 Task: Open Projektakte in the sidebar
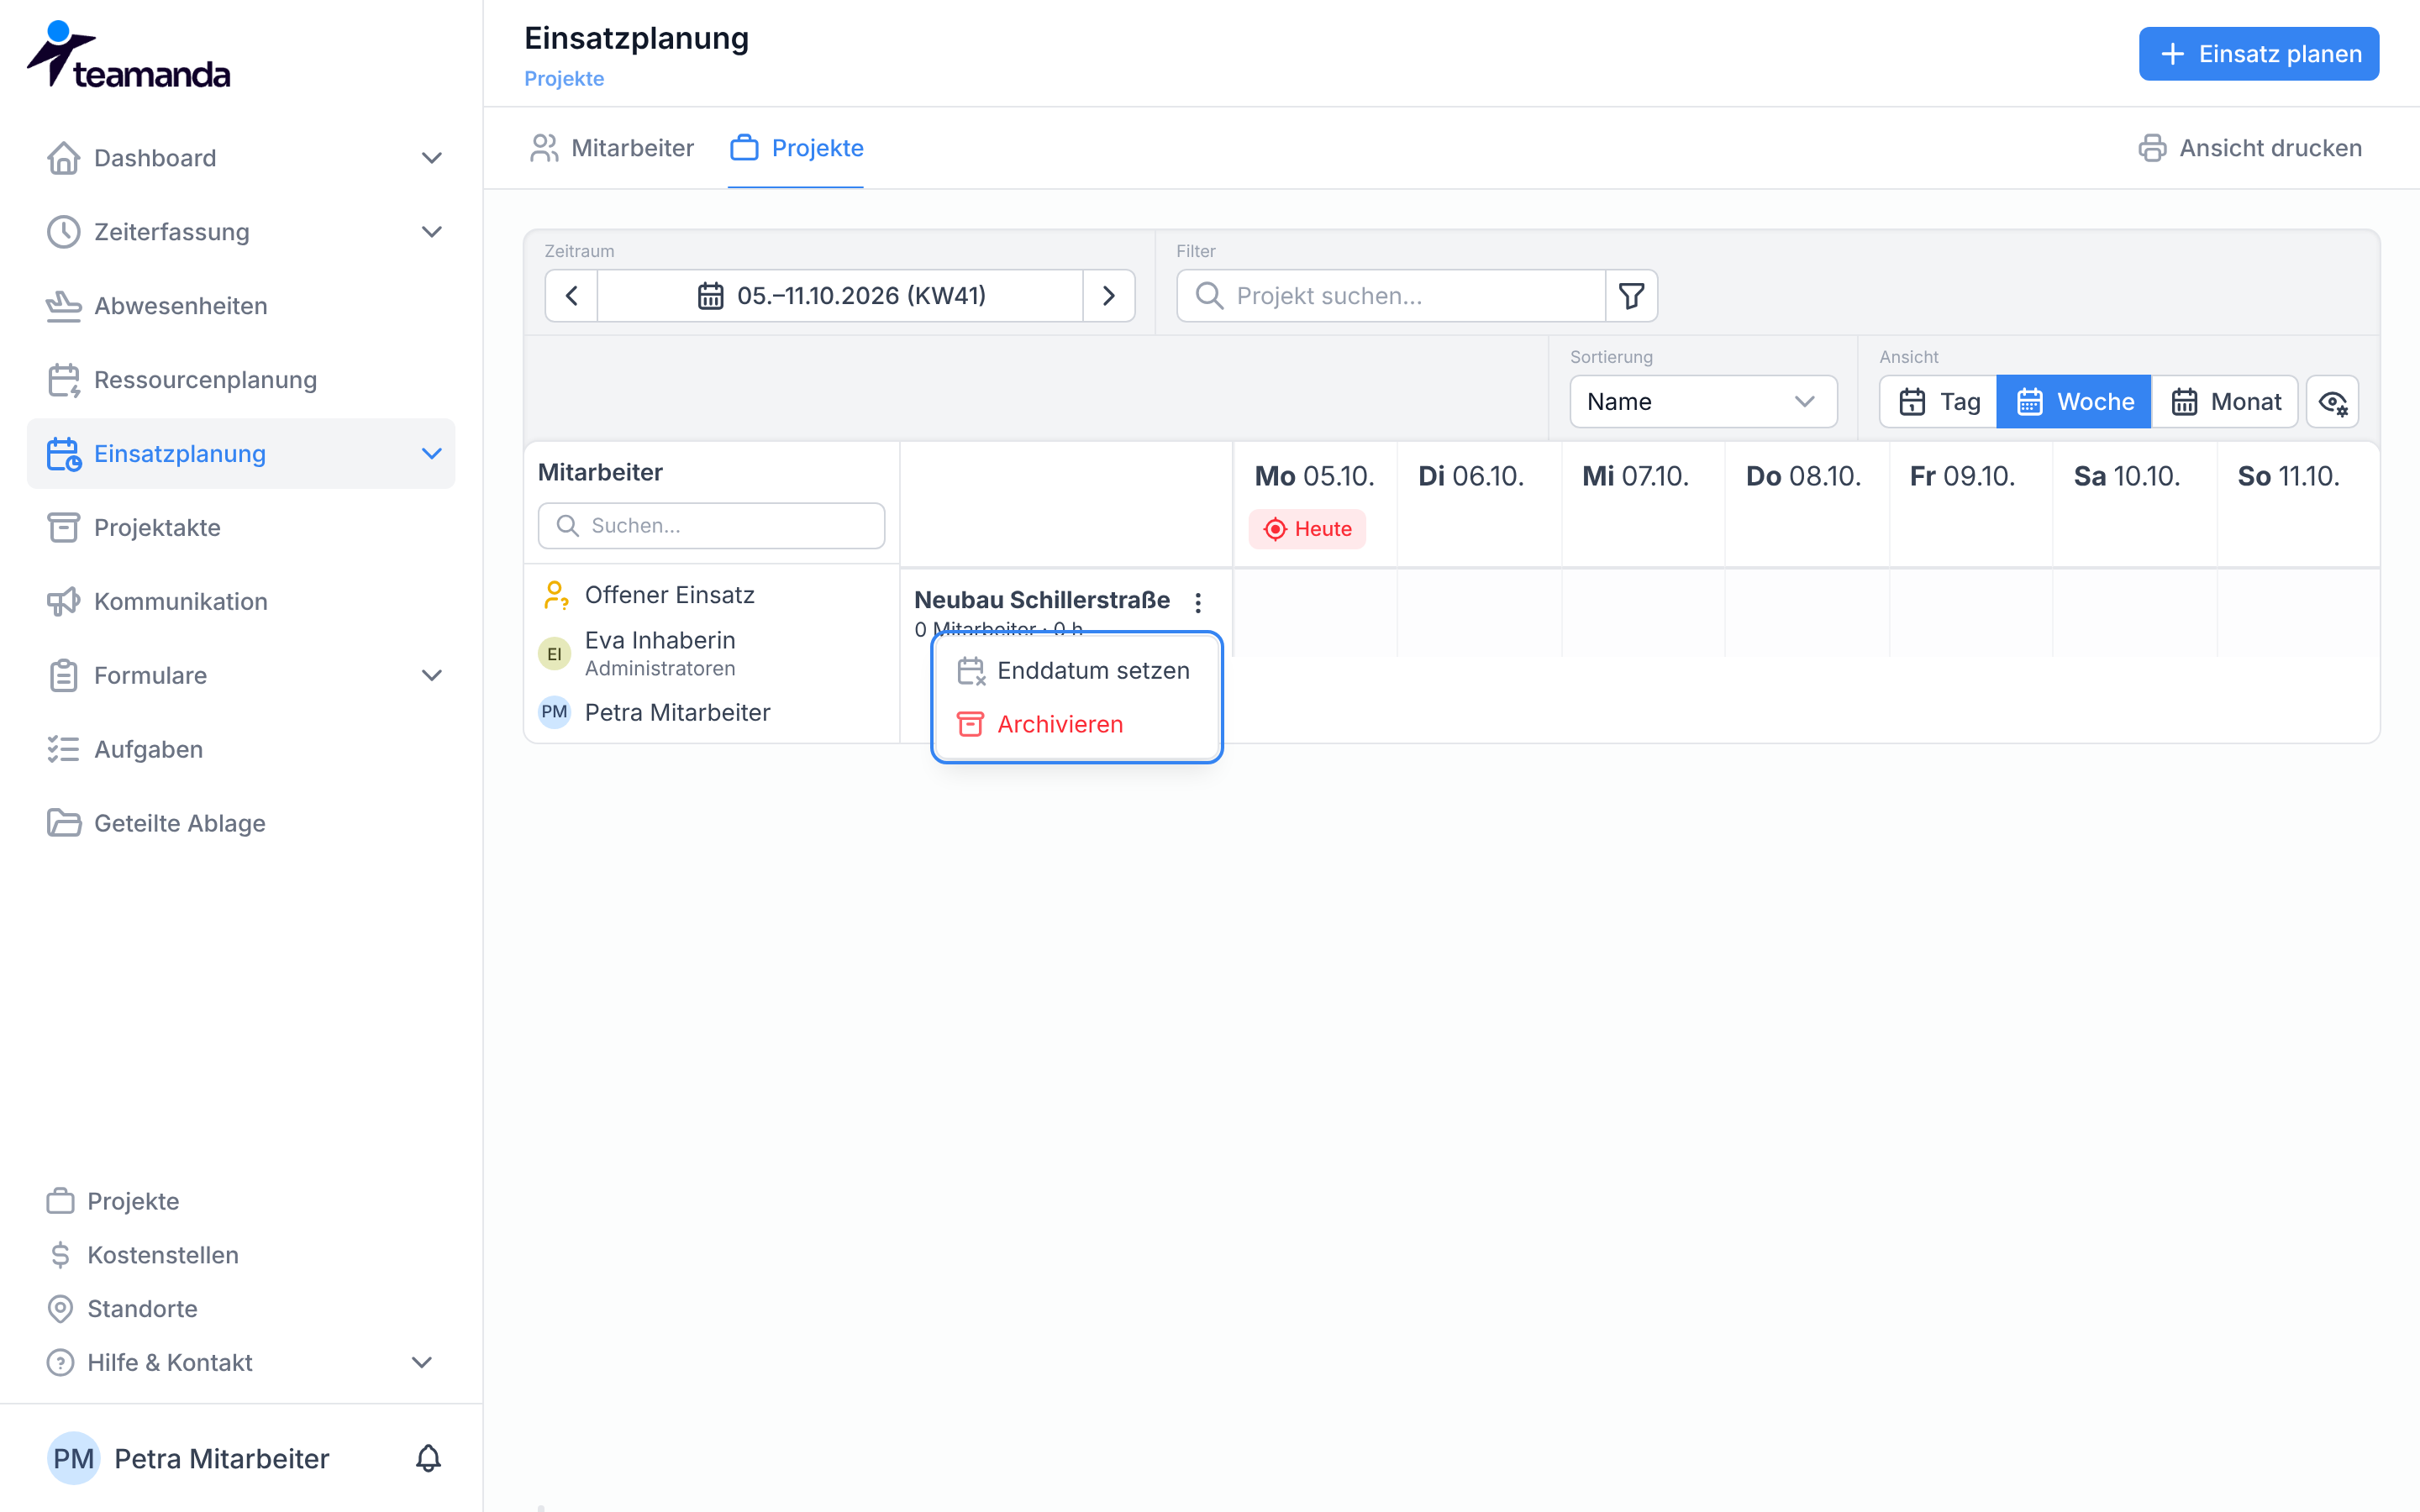(x=241, y=528)
